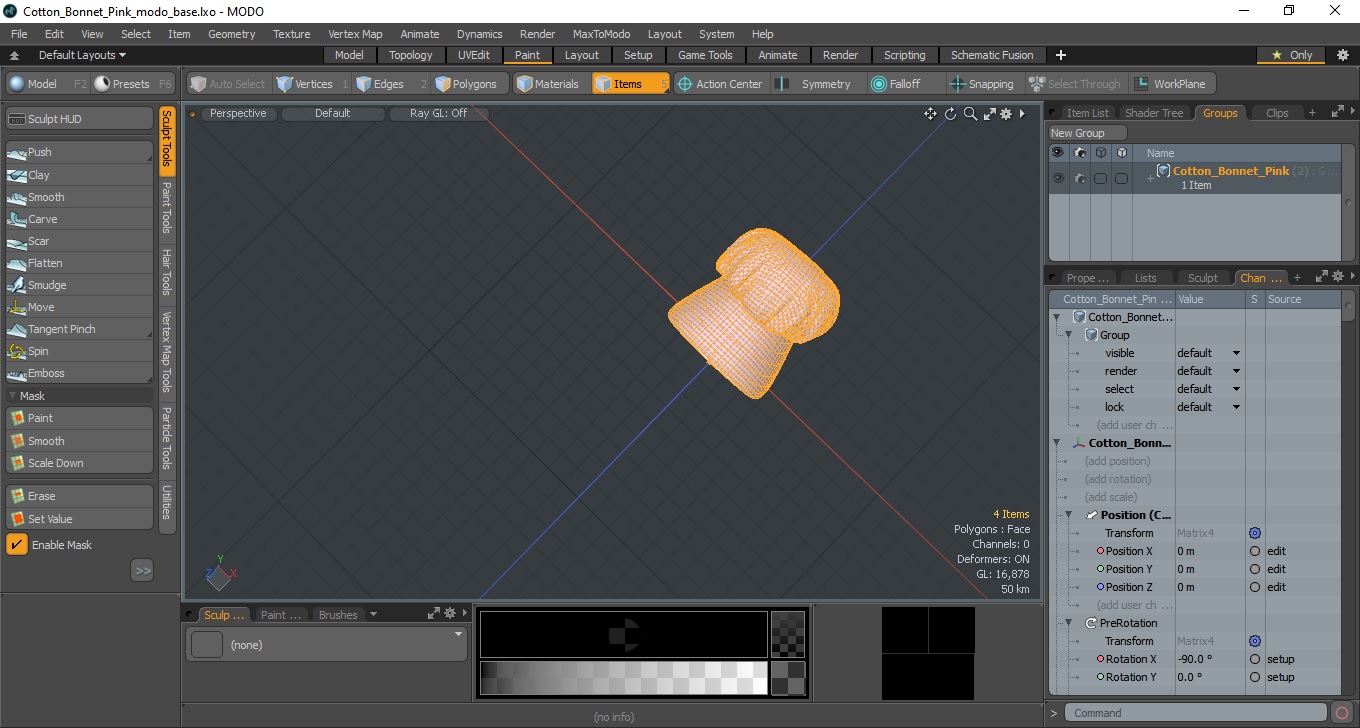The width and height of the screenshot is (1360, 728).
Task: Click the Presets button
Action: pos(135,84)
